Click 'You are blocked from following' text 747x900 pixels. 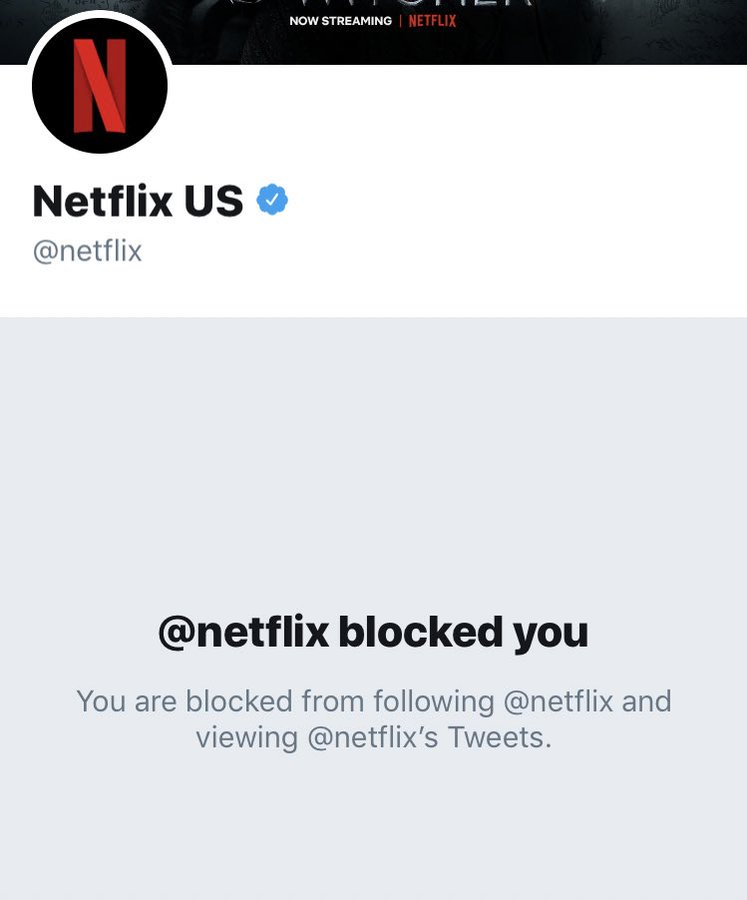pos(285,702)
